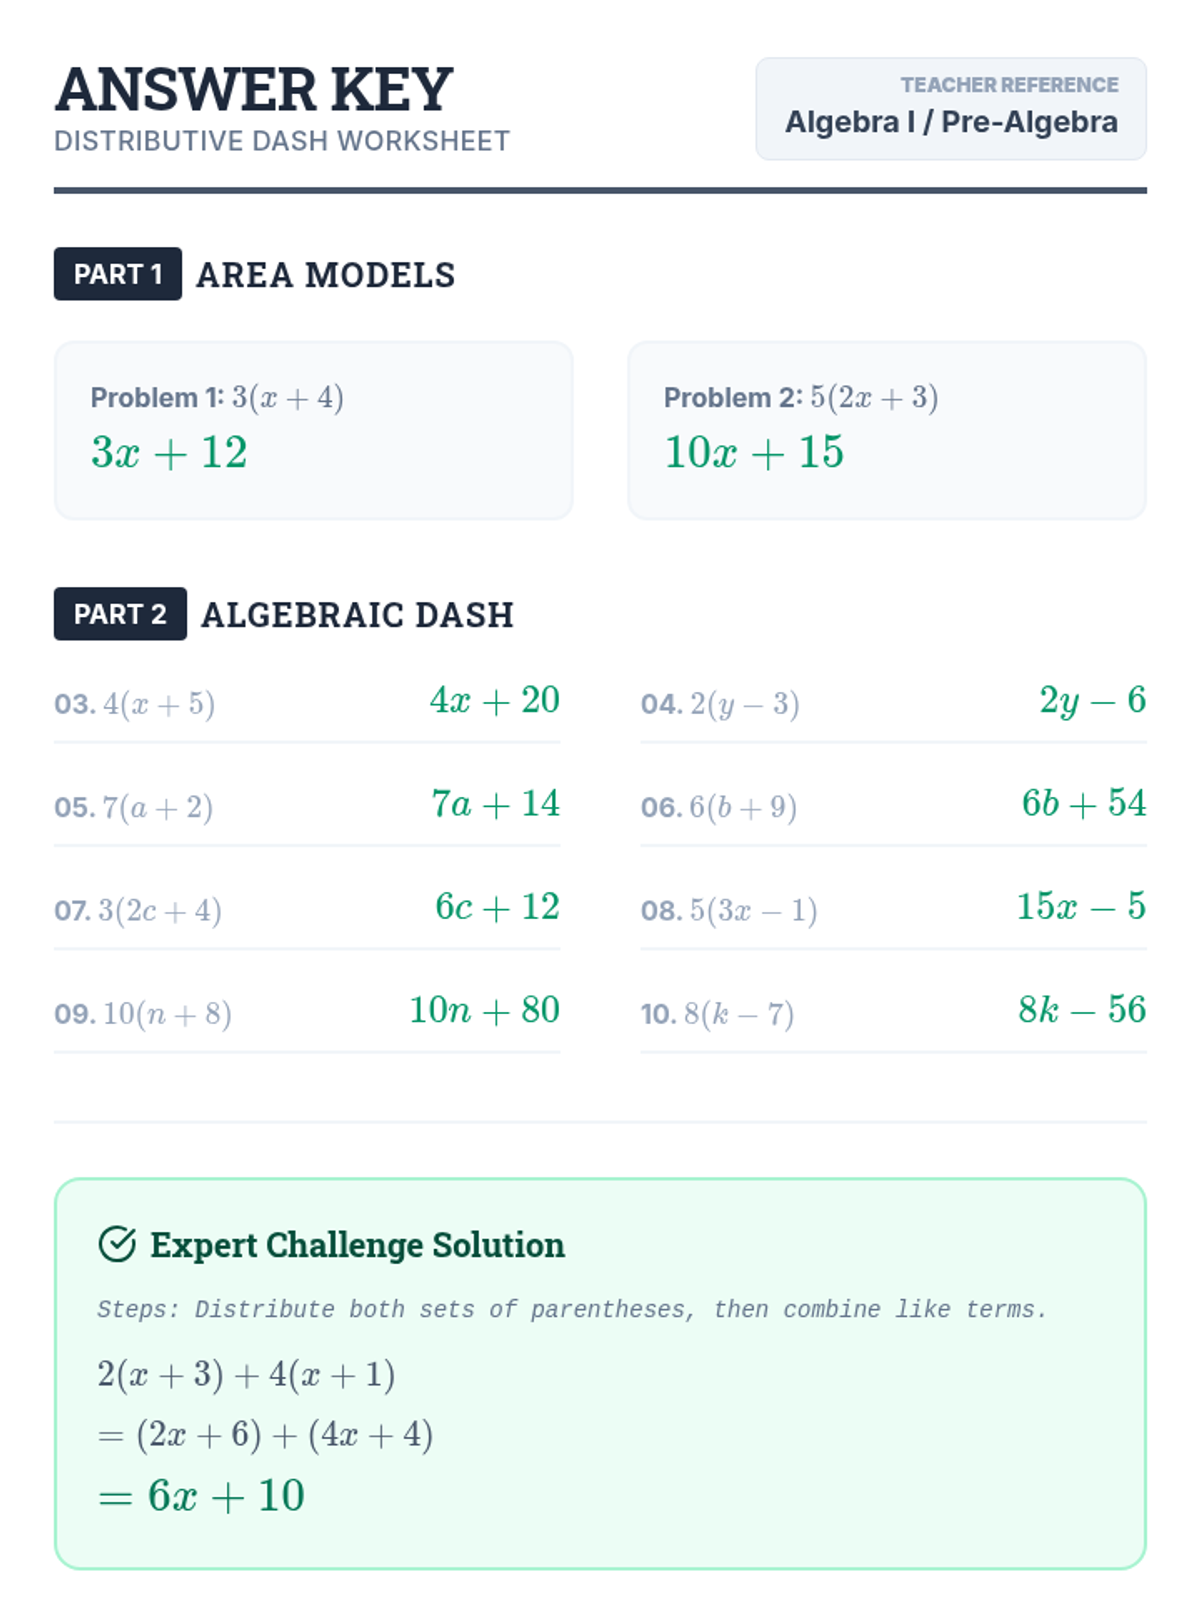1200x1600 pixels.
Task: Click the checkmark icon beside Expert Challenge Solution
Action: [117, 1244]
